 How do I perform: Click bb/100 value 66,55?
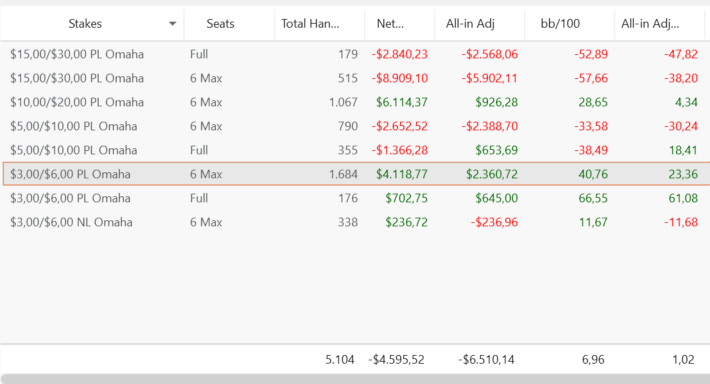coord(593,198)
